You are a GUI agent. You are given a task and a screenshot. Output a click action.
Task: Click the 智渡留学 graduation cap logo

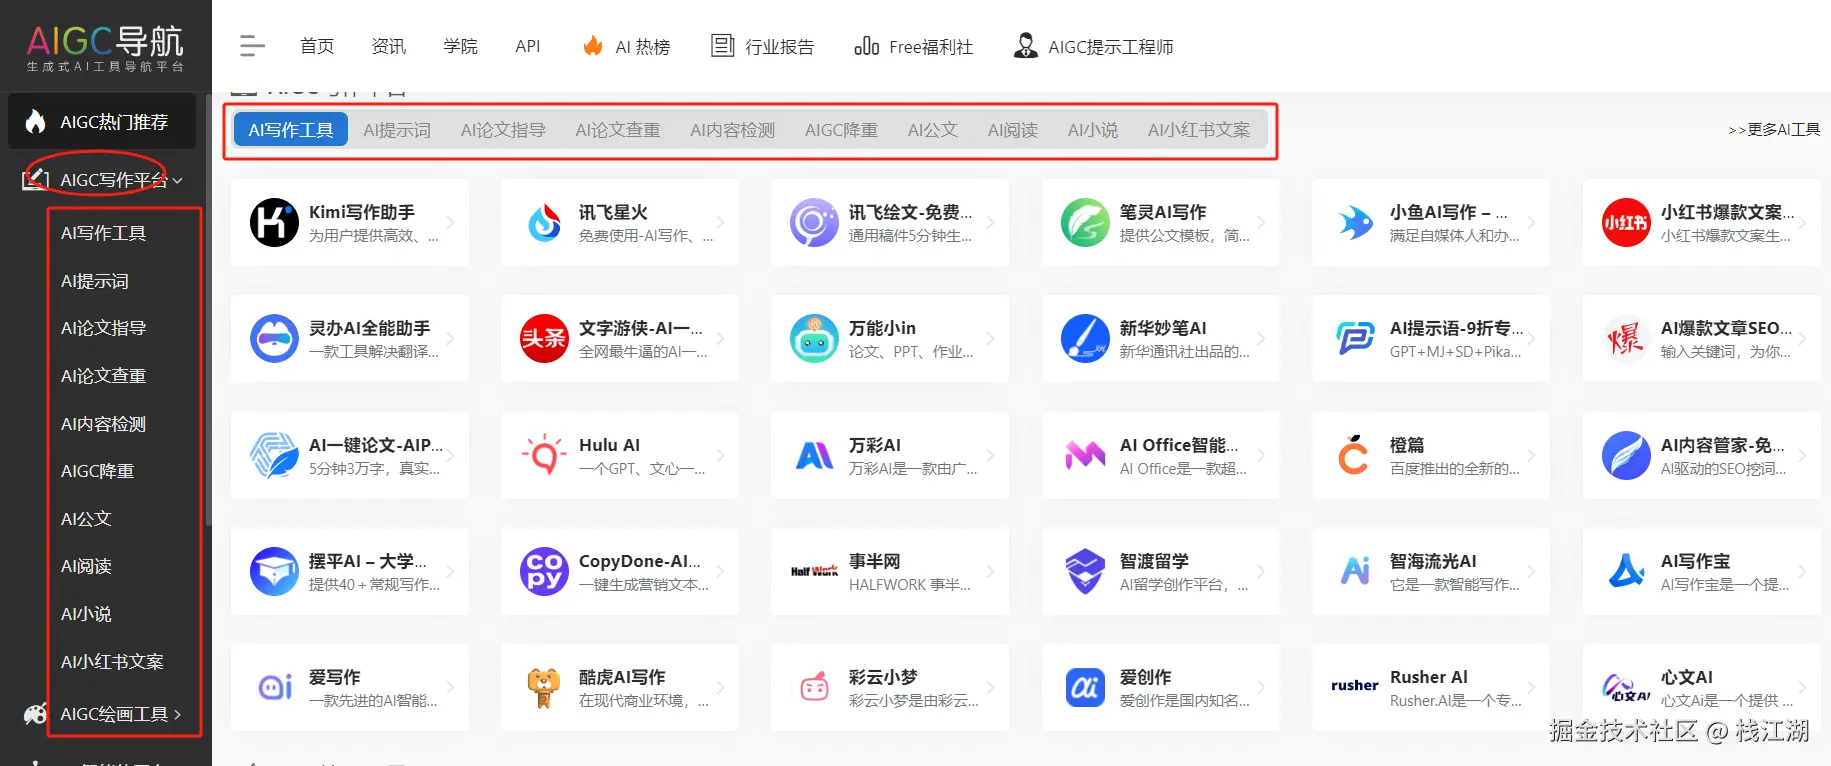(x=1085, y=571)
